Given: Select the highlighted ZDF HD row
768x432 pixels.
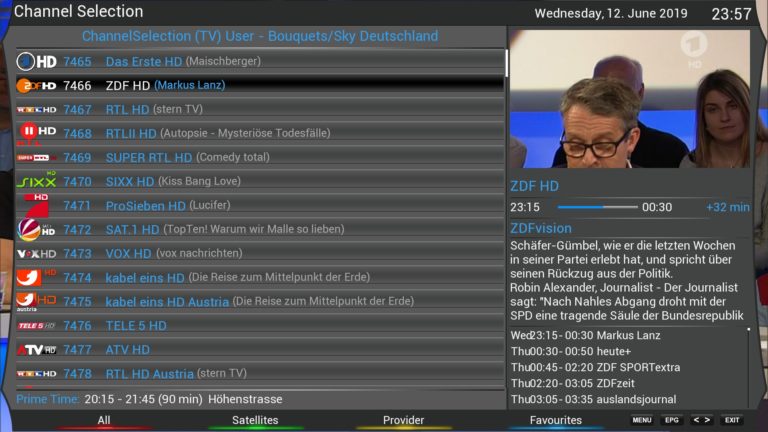Looking at the screenshot, I should (x=260, y=85).
